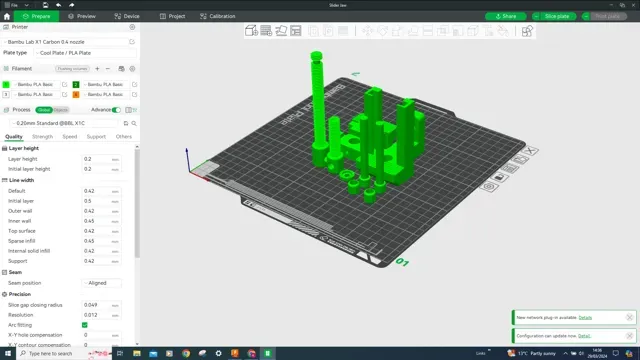Dismiss the network plug-in notification
The width and height of the screenshot is (640, 360).
point(629,318)
